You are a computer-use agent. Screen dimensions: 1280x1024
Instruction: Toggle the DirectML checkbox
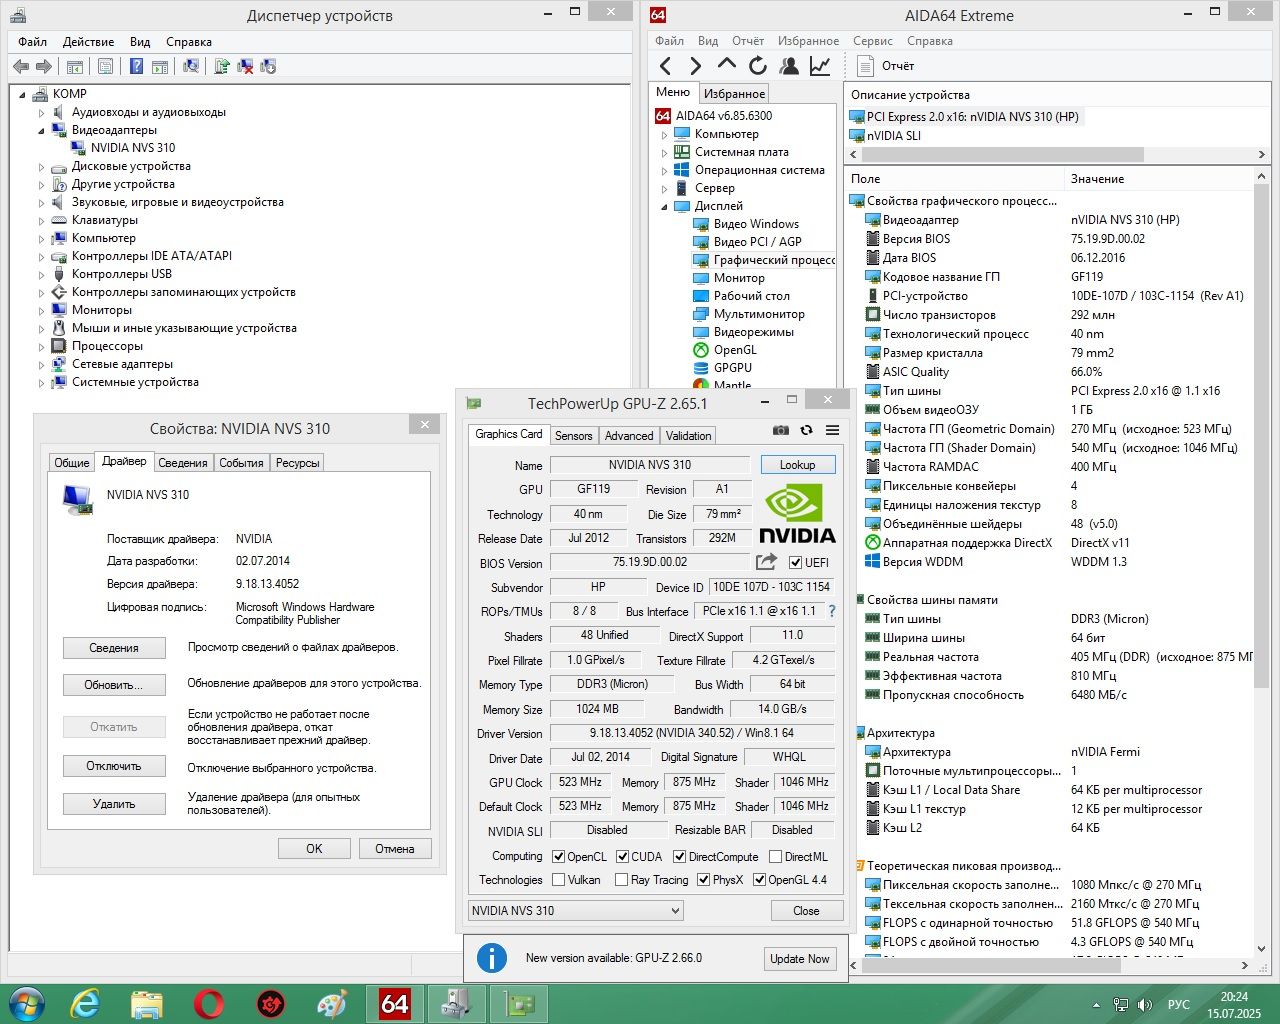click(x=776, y=857)
